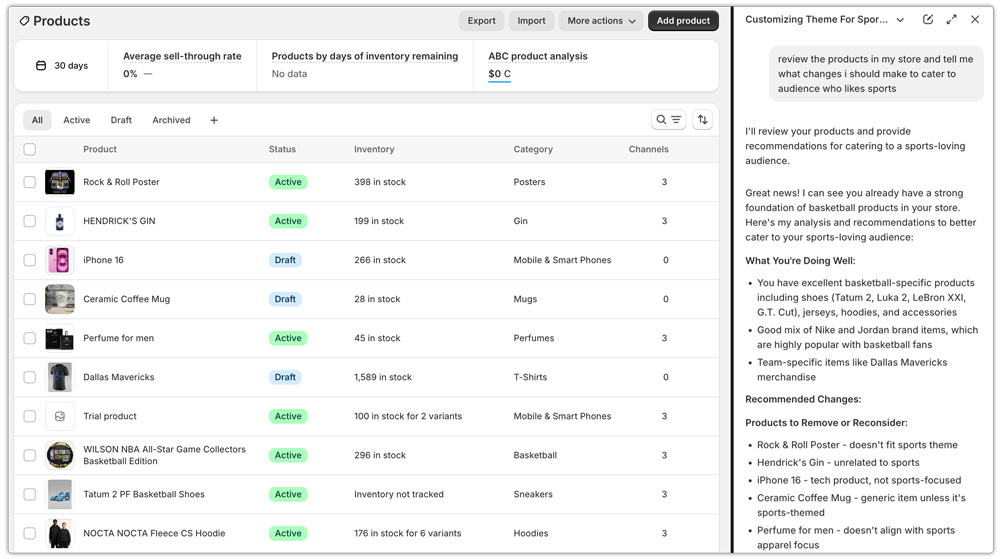Viewport: 1000px width, 559px height.
Task: Select the Dallas Mavericks row checkbox
Action: (29, 377)
